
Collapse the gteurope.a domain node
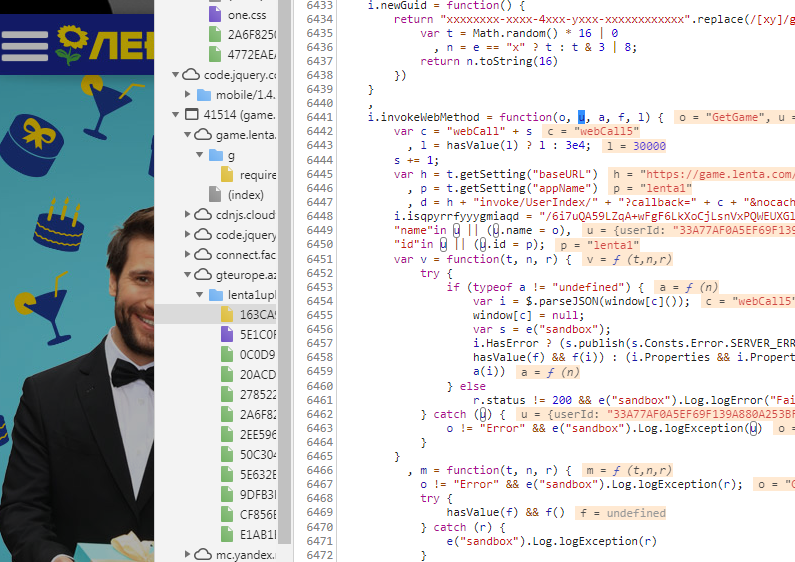click(x=188, y=275)
